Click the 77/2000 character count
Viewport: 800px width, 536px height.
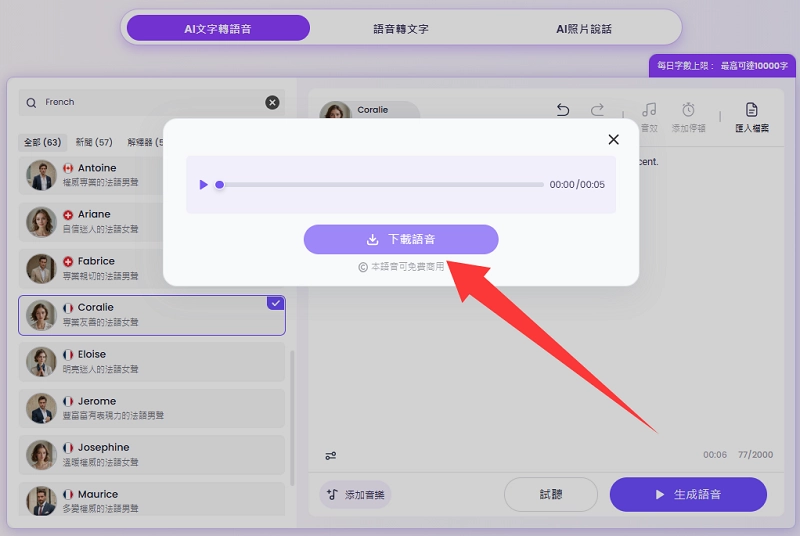(x=755, y=454)
